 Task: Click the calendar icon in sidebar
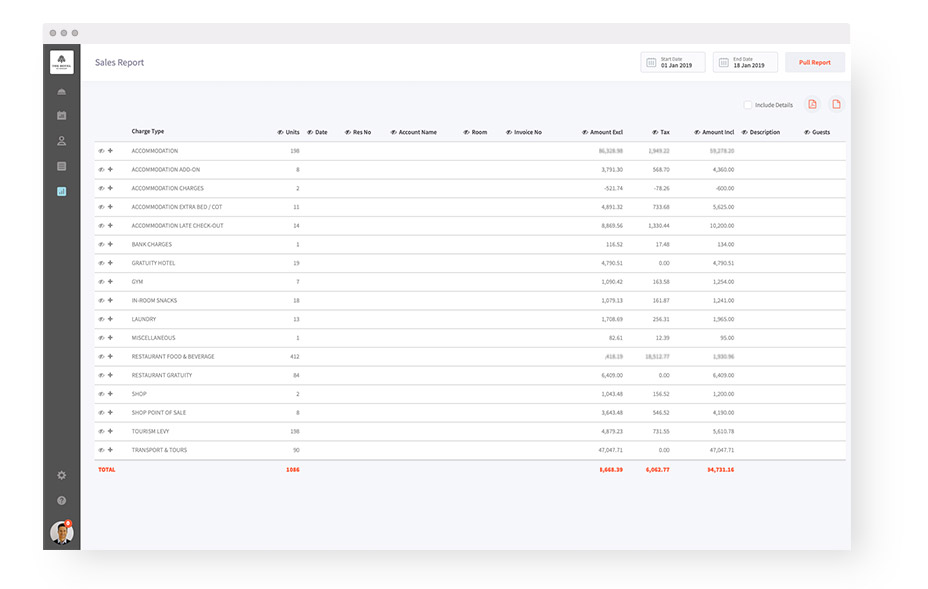62,116
